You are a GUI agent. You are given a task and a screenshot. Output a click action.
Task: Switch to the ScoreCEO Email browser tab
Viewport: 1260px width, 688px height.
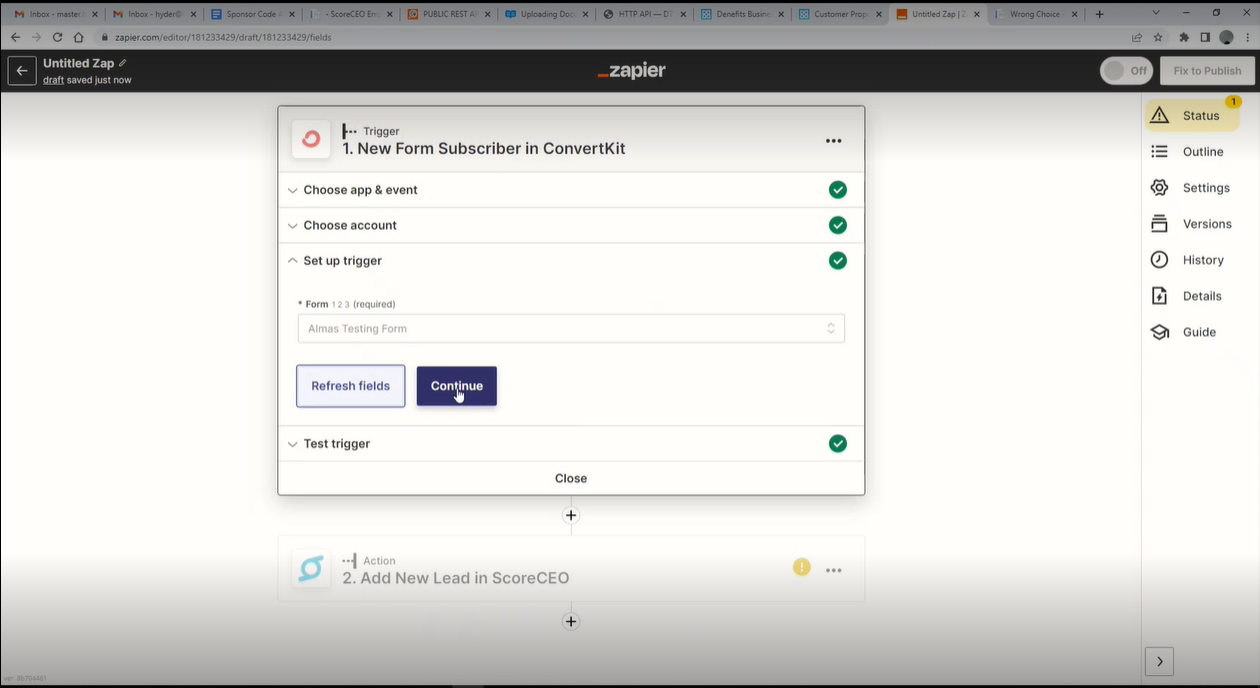click(x=350, y=14)
